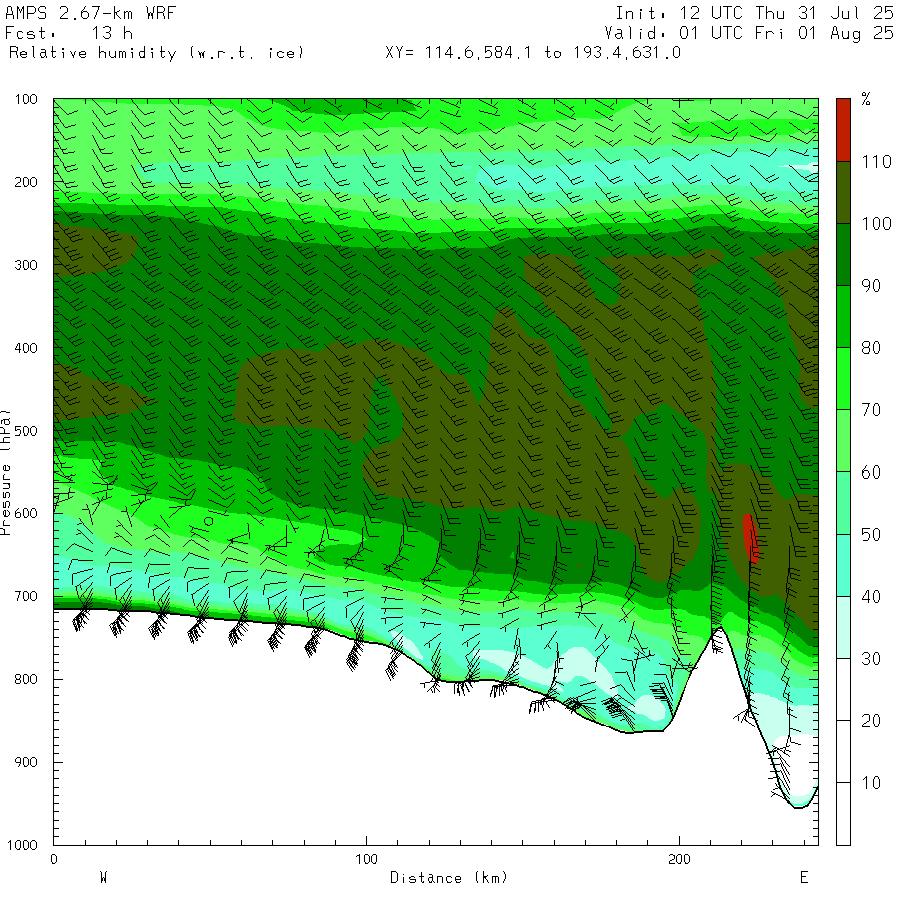Click the 30-40% pale aqua legend segment
Image resolution: width=900 pixels, height=900 pixels.
[x=843, y=627]
